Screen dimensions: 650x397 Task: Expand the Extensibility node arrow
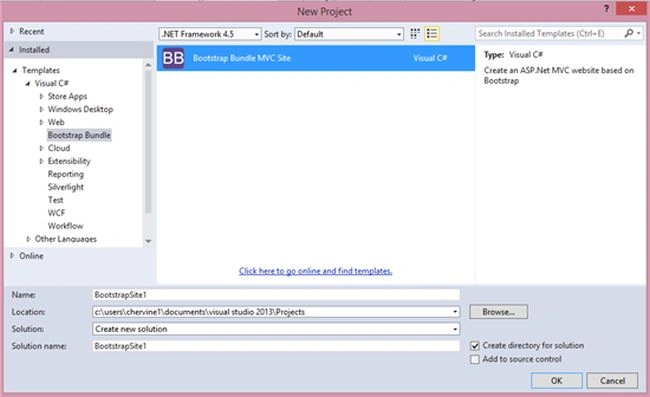coord(41,161)
